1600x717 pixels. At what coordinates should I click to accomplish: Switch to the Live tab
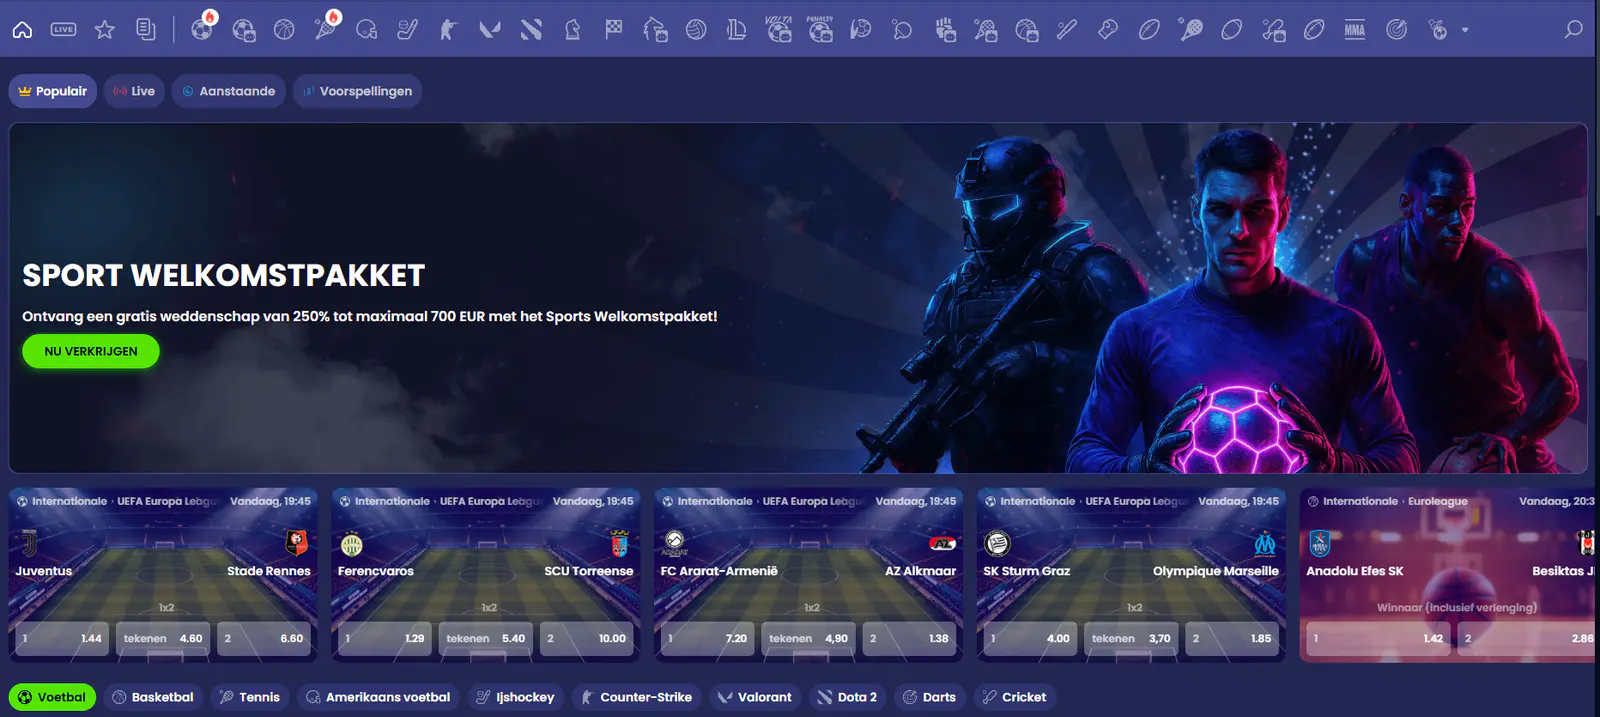point(134,91)
